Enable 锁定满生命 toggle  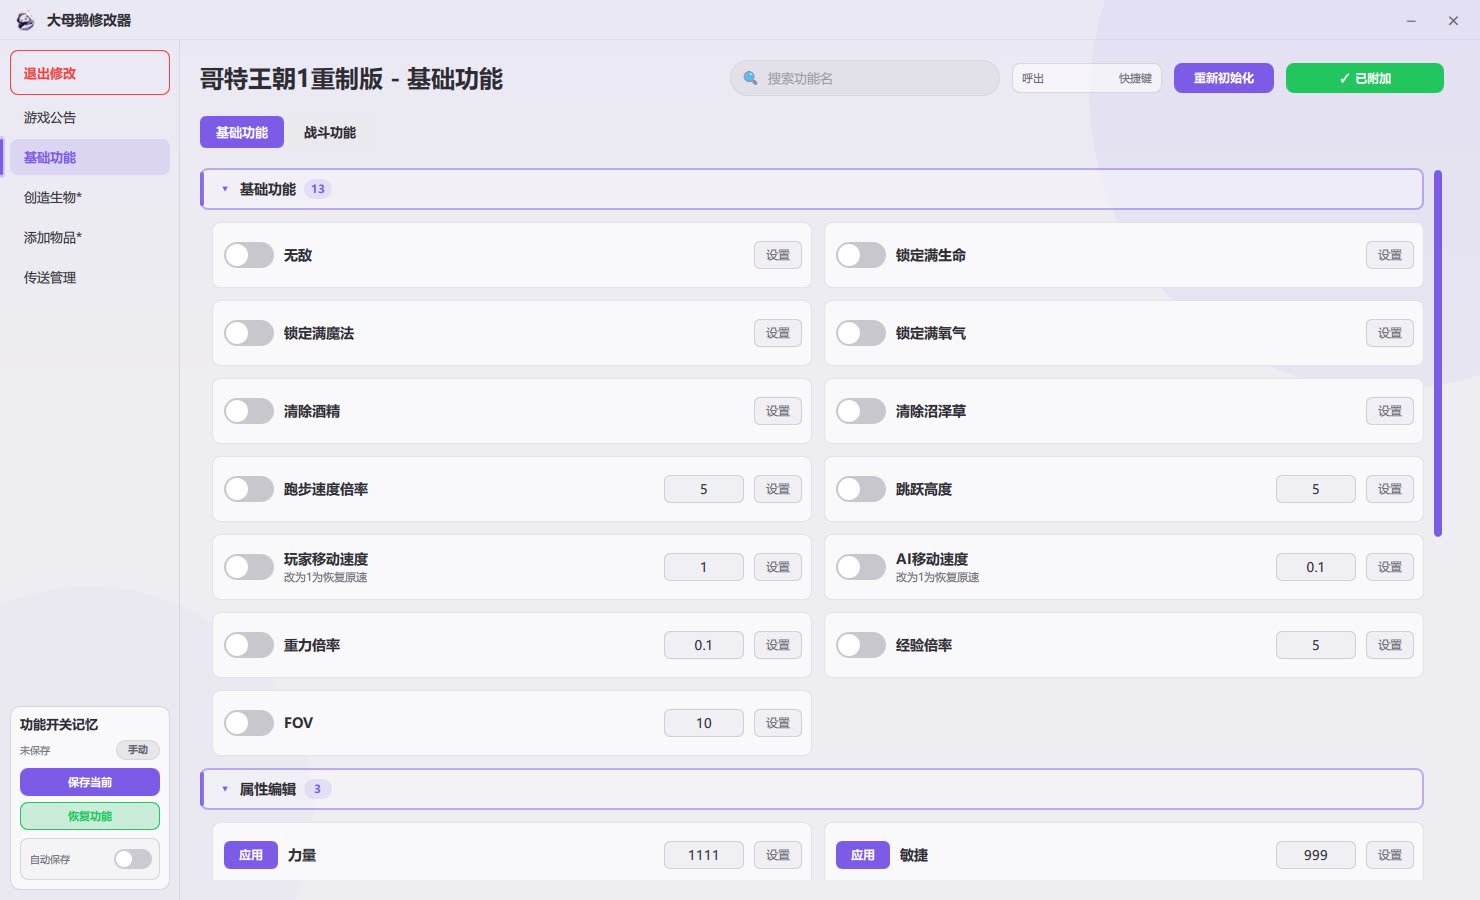click(x=861, y=255)
